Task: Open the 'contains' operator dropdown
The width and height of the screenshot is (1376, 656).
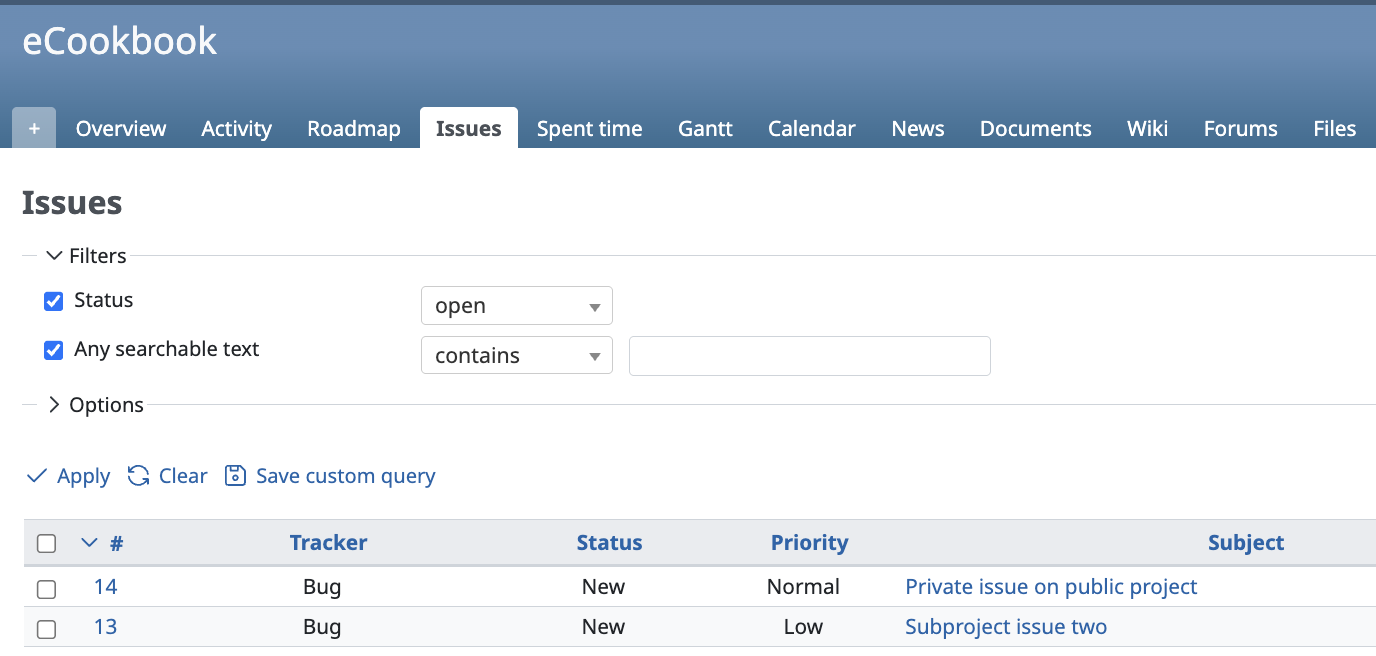Action: coord(516,356)
